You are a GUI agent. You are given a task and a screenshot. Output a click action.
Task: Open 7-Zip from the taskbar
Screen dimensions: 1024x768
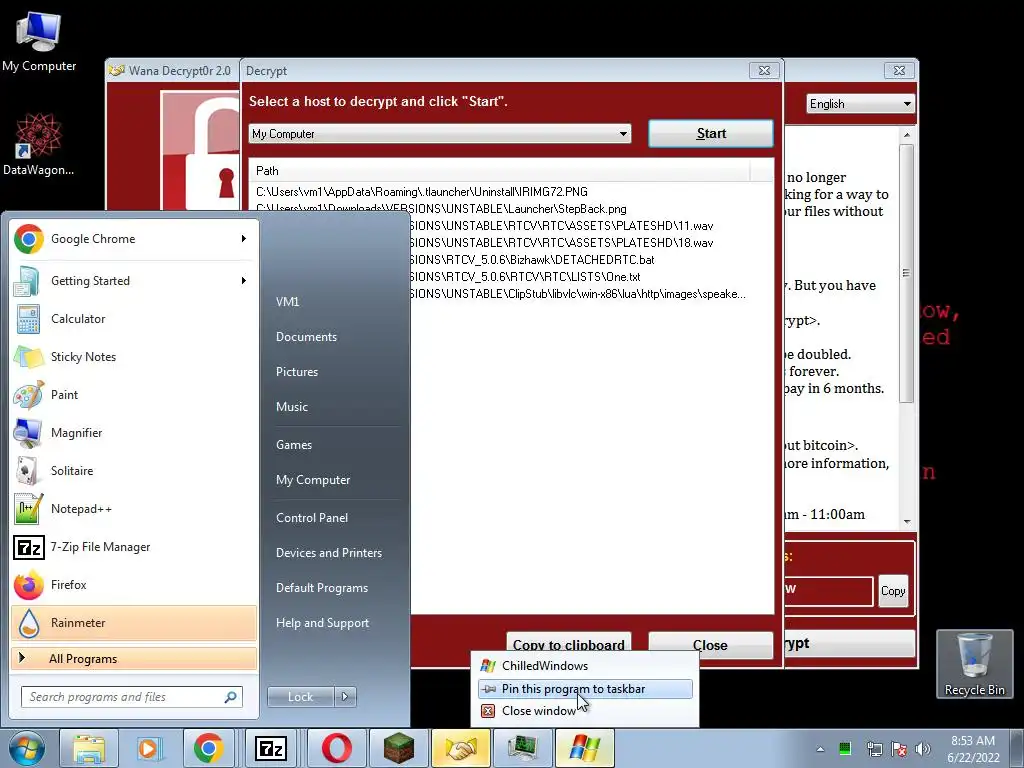click(x=270, y=748)
